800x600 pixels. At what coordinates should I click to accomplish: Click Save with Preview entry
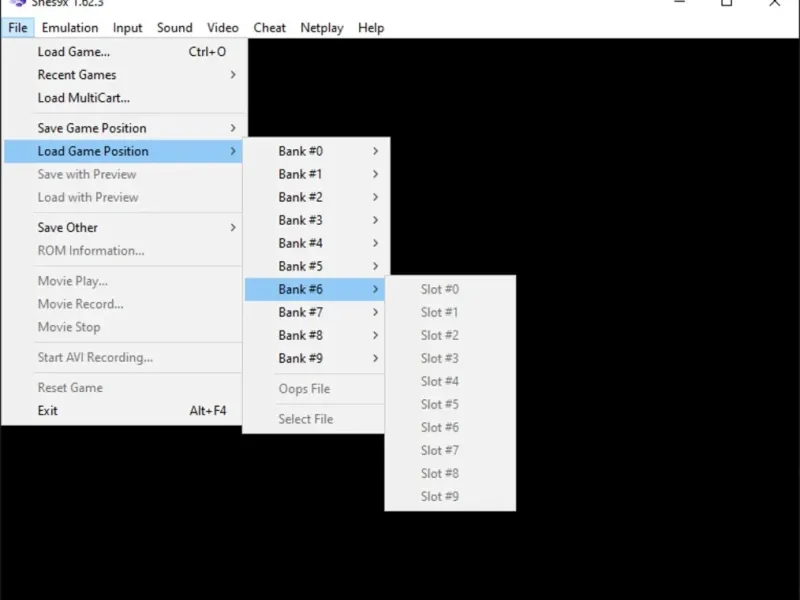click(123, 174)
